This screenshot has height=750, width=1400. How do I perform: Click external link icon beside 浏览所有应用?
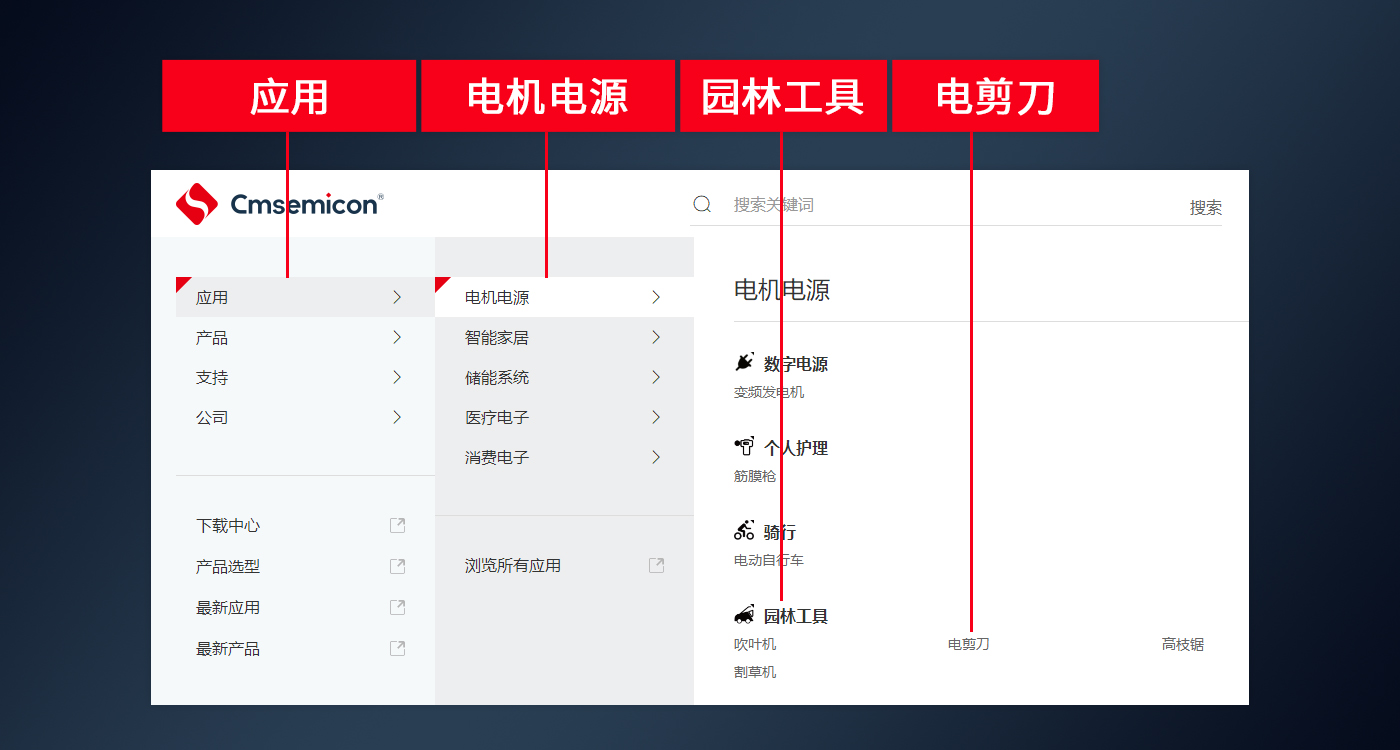(x=656, y=565)
